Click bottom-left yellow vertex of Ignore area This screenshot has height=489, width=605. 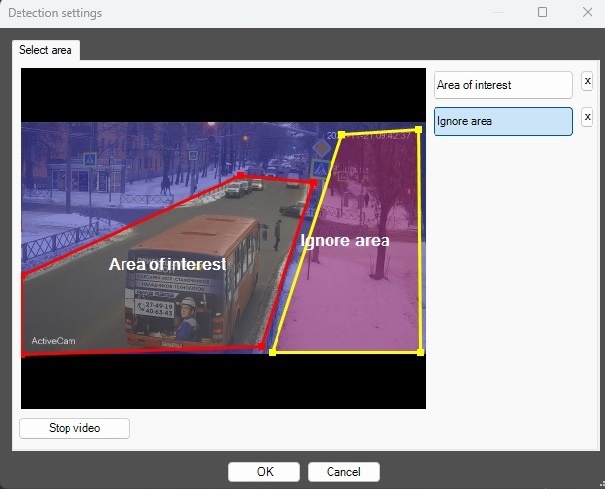pyautogui.click(x=274, y=351)
